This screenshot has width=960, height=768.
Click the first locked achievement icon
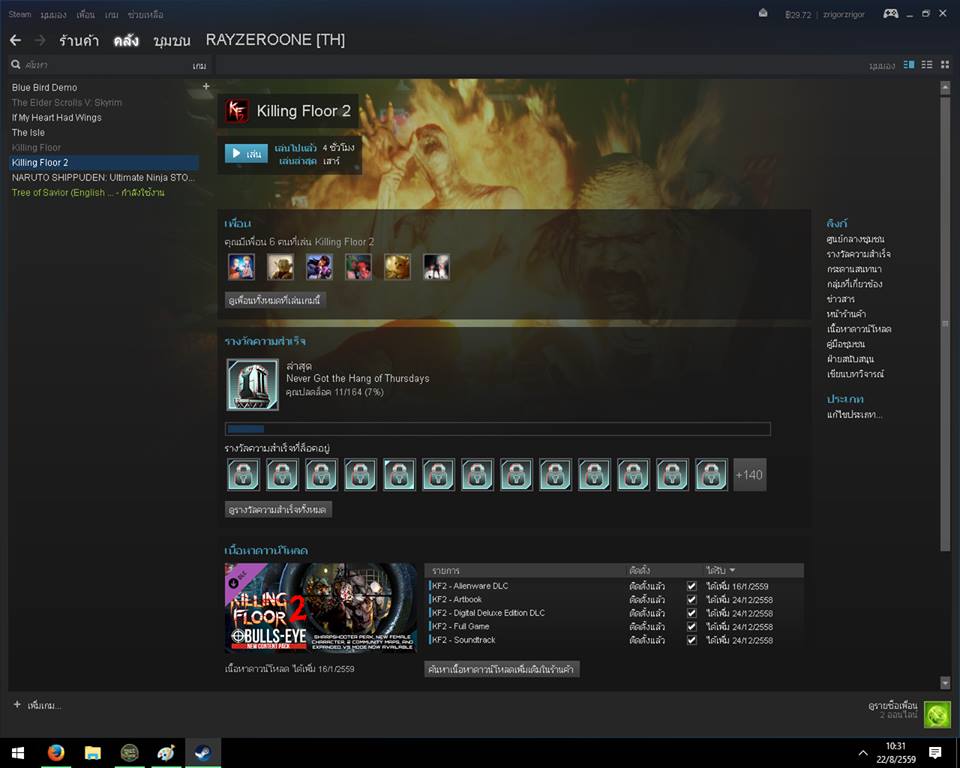tap(244, 475)
